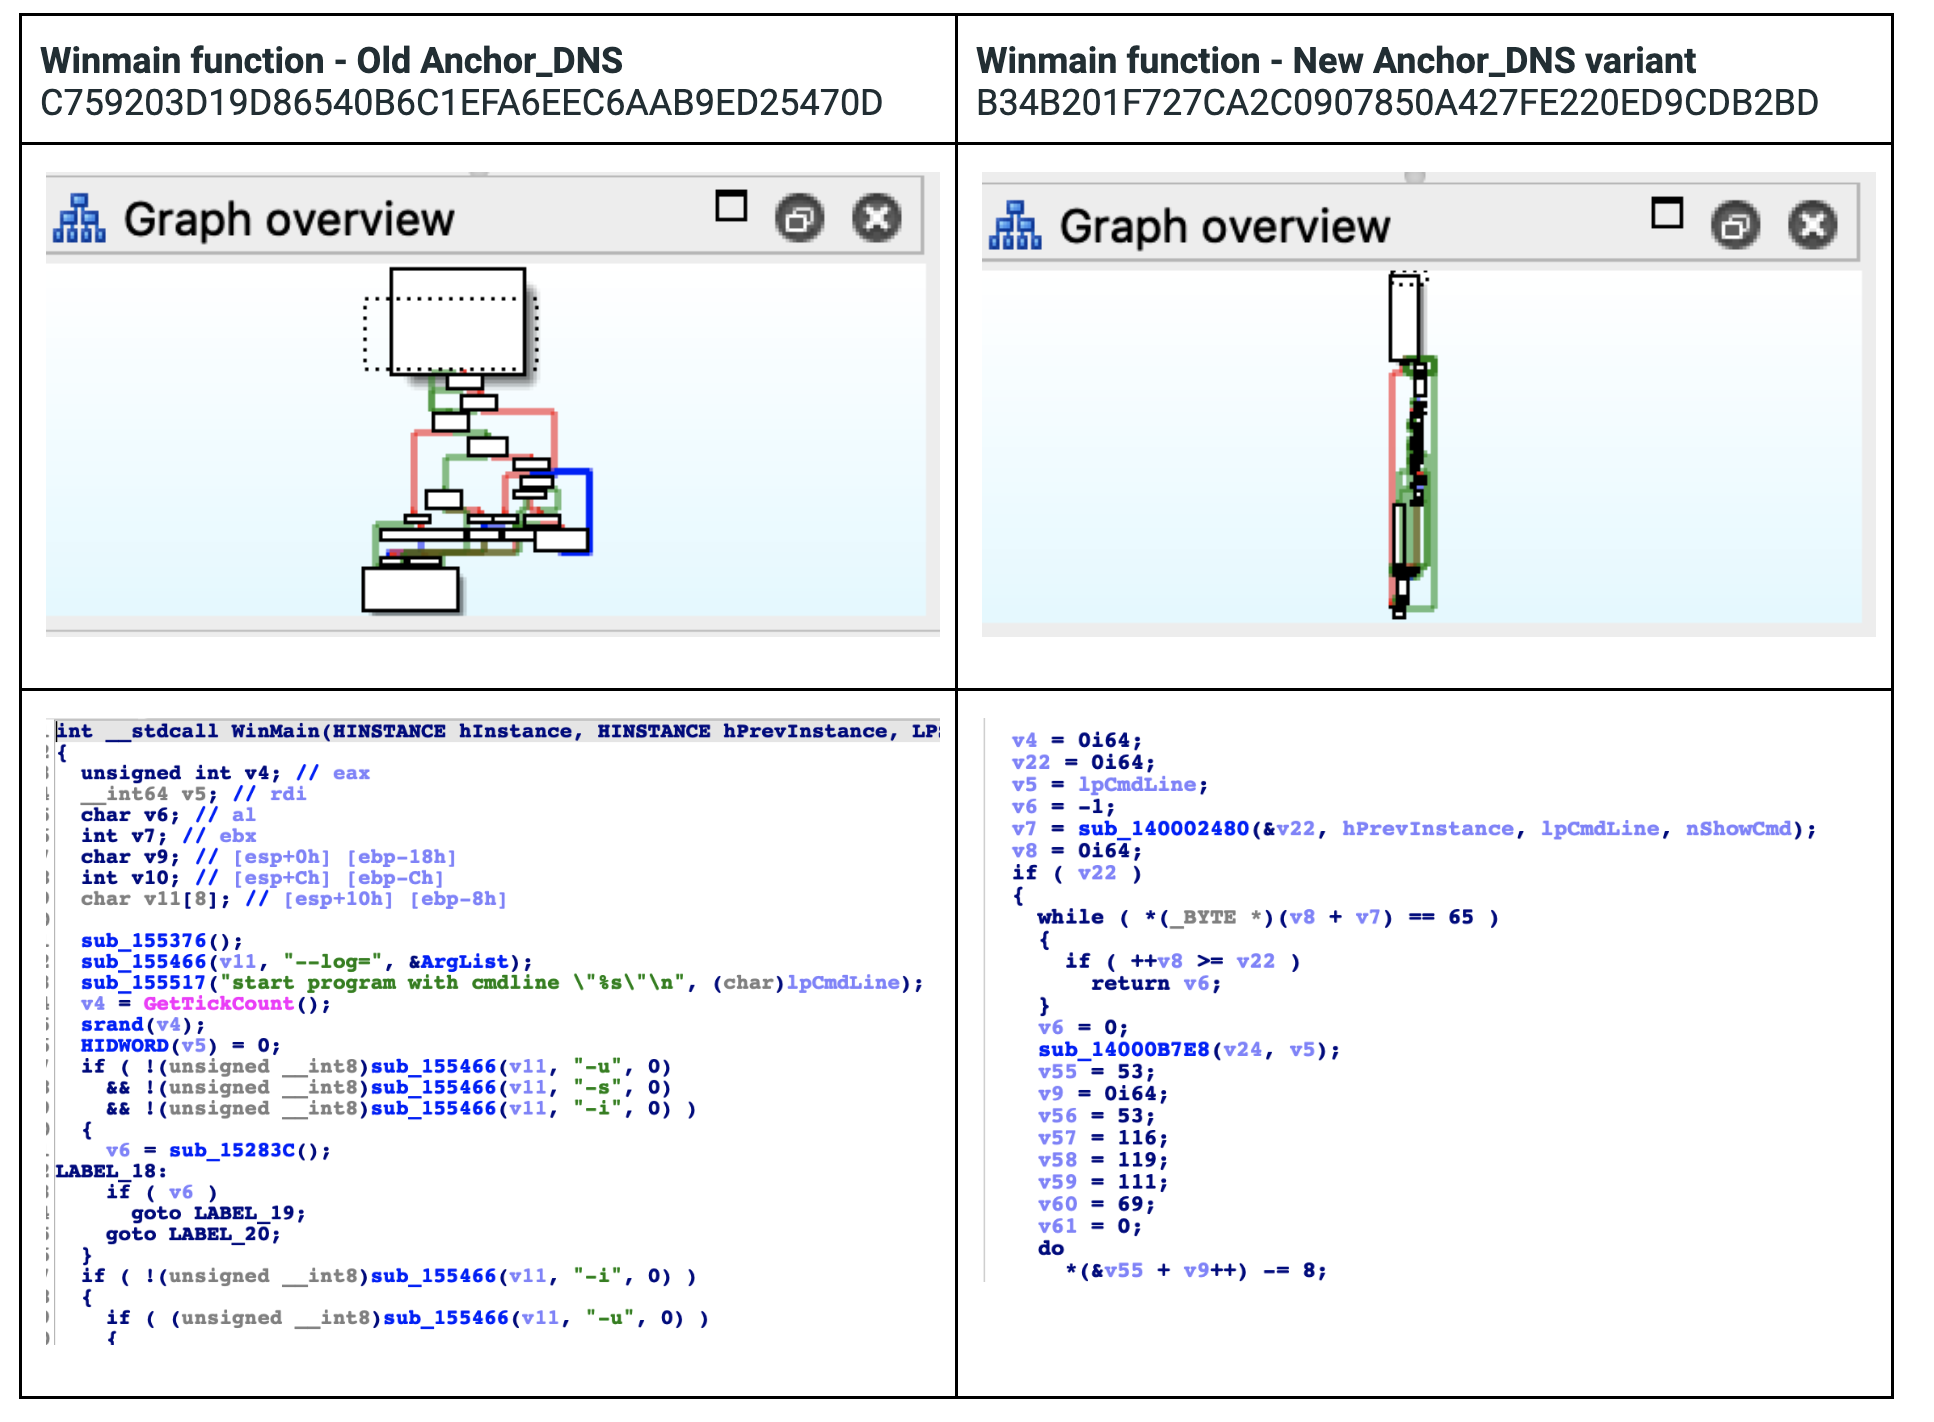Click the LABEL_18 label

click(x=111, y=1171)
